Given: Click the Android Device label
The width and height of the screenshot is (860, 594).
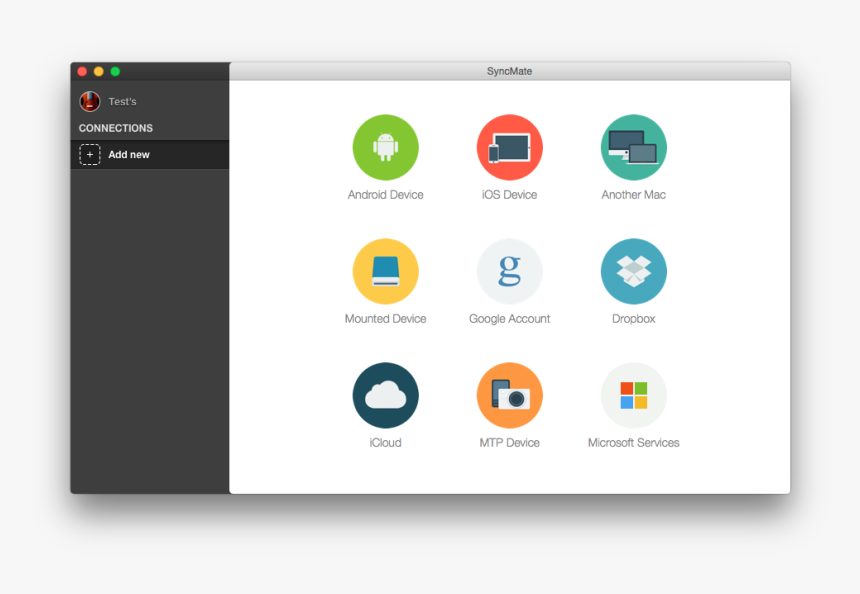Looking at the screenshot, I should point(386,195).
